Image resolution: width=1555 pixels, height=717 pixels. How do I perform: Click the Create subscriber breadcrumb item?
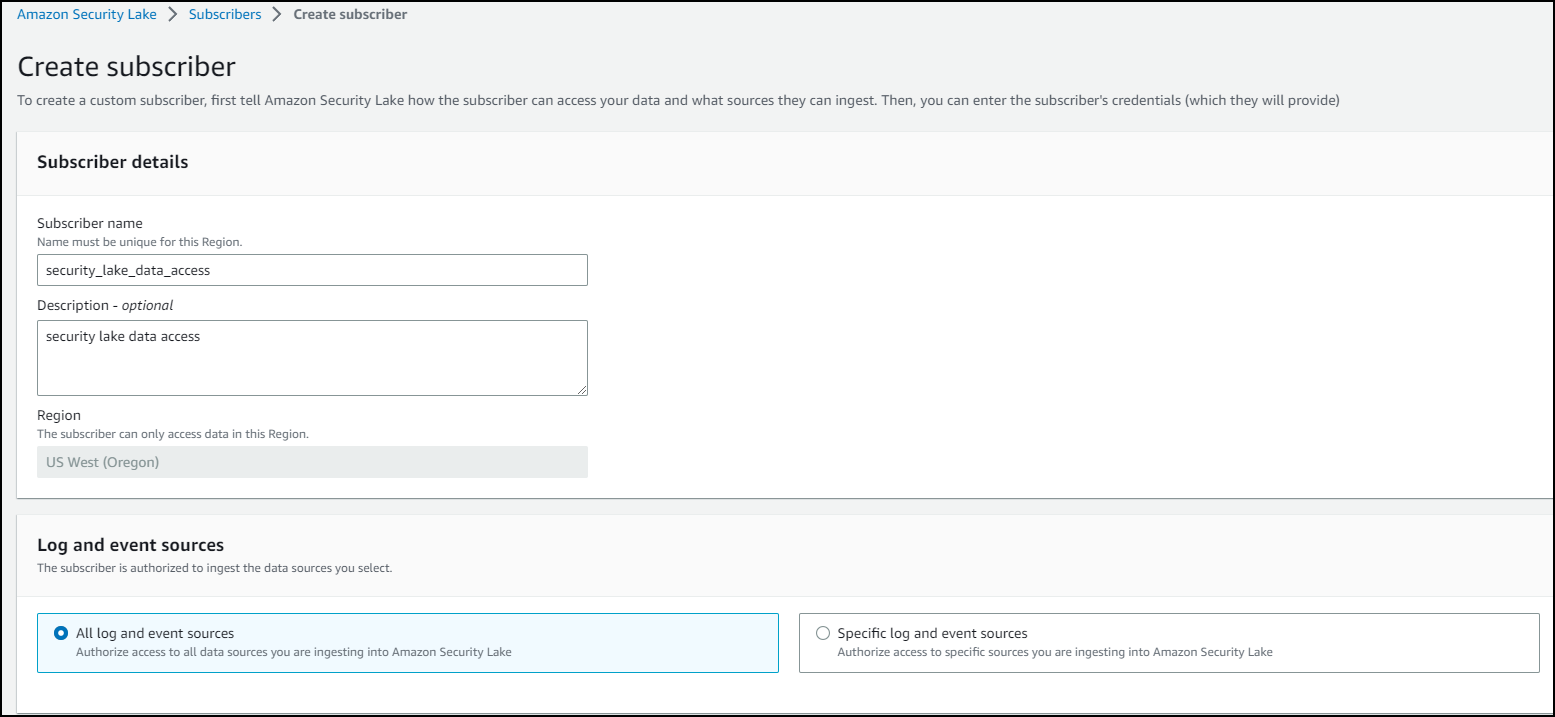click(350, 15)
